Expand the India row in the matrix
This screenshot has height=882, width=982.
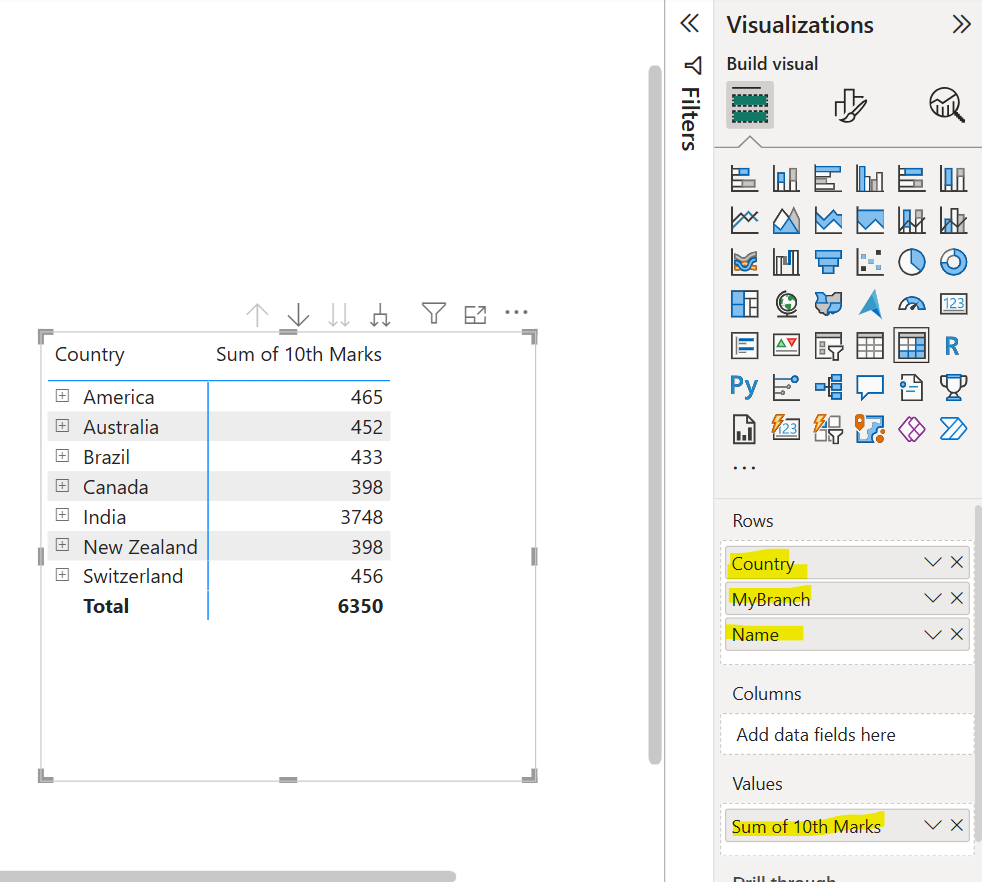pos(62,517)
